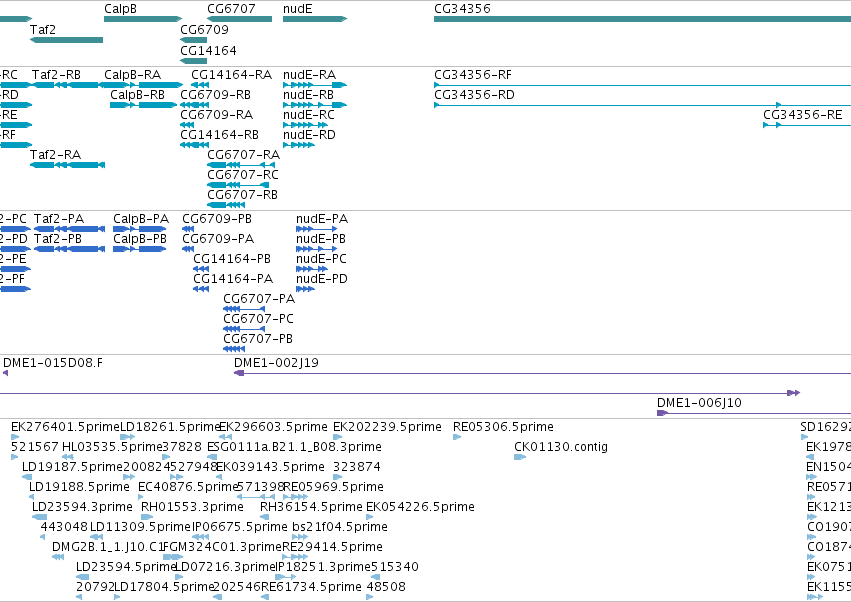The height and width of the screenshot is (602, 851).
Task: Open EST RE05306.5prime
Action: pyautogui.click(x=504, y=427)
